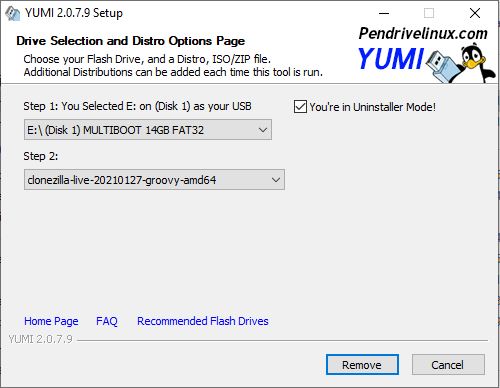Open the FAQ link
This screenshot has height=388, width=500.
pos(107,321)
